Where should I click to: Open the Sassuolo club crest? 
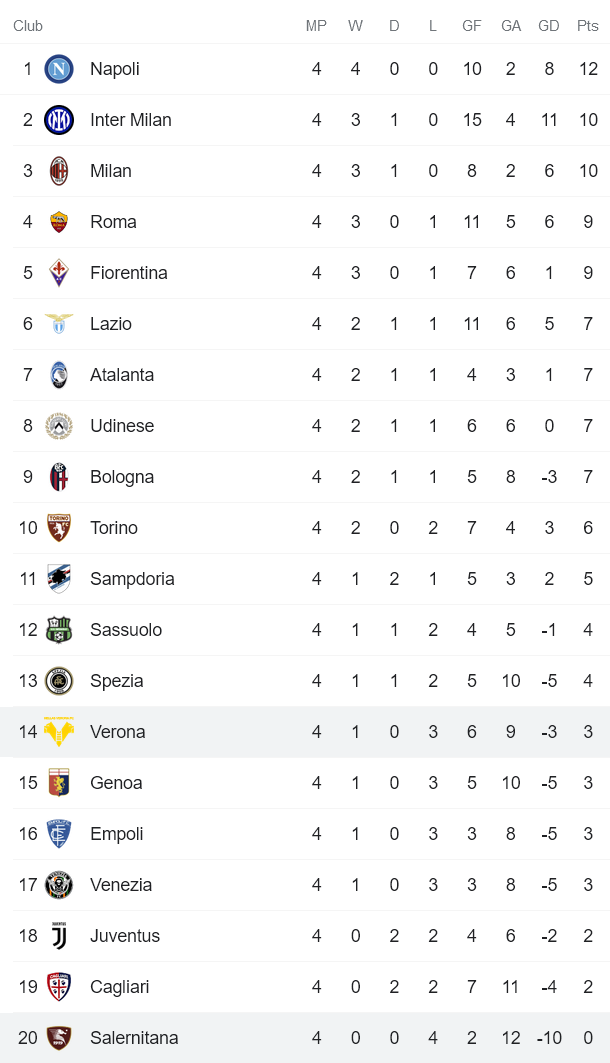tap(58, 630)
